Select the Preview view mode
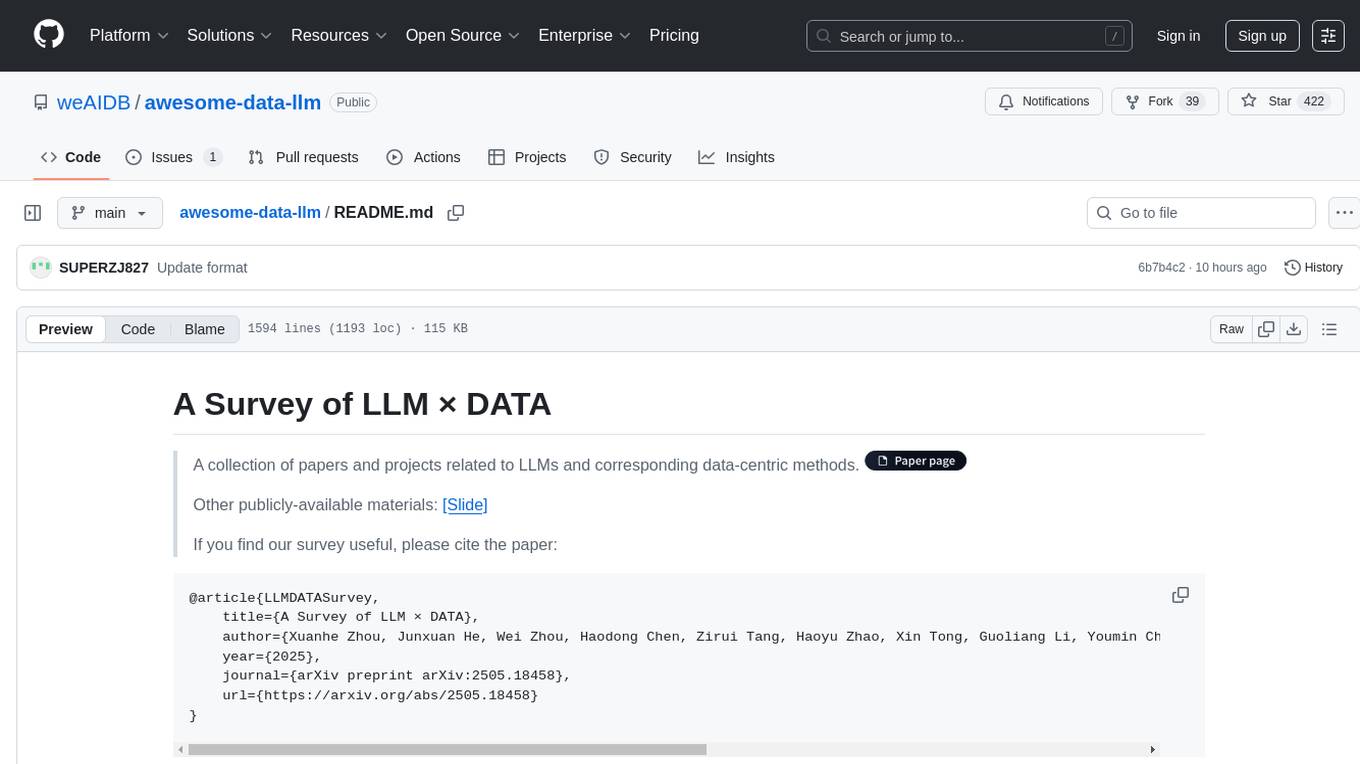This screenshot has width=1360, height=764. 66,329
